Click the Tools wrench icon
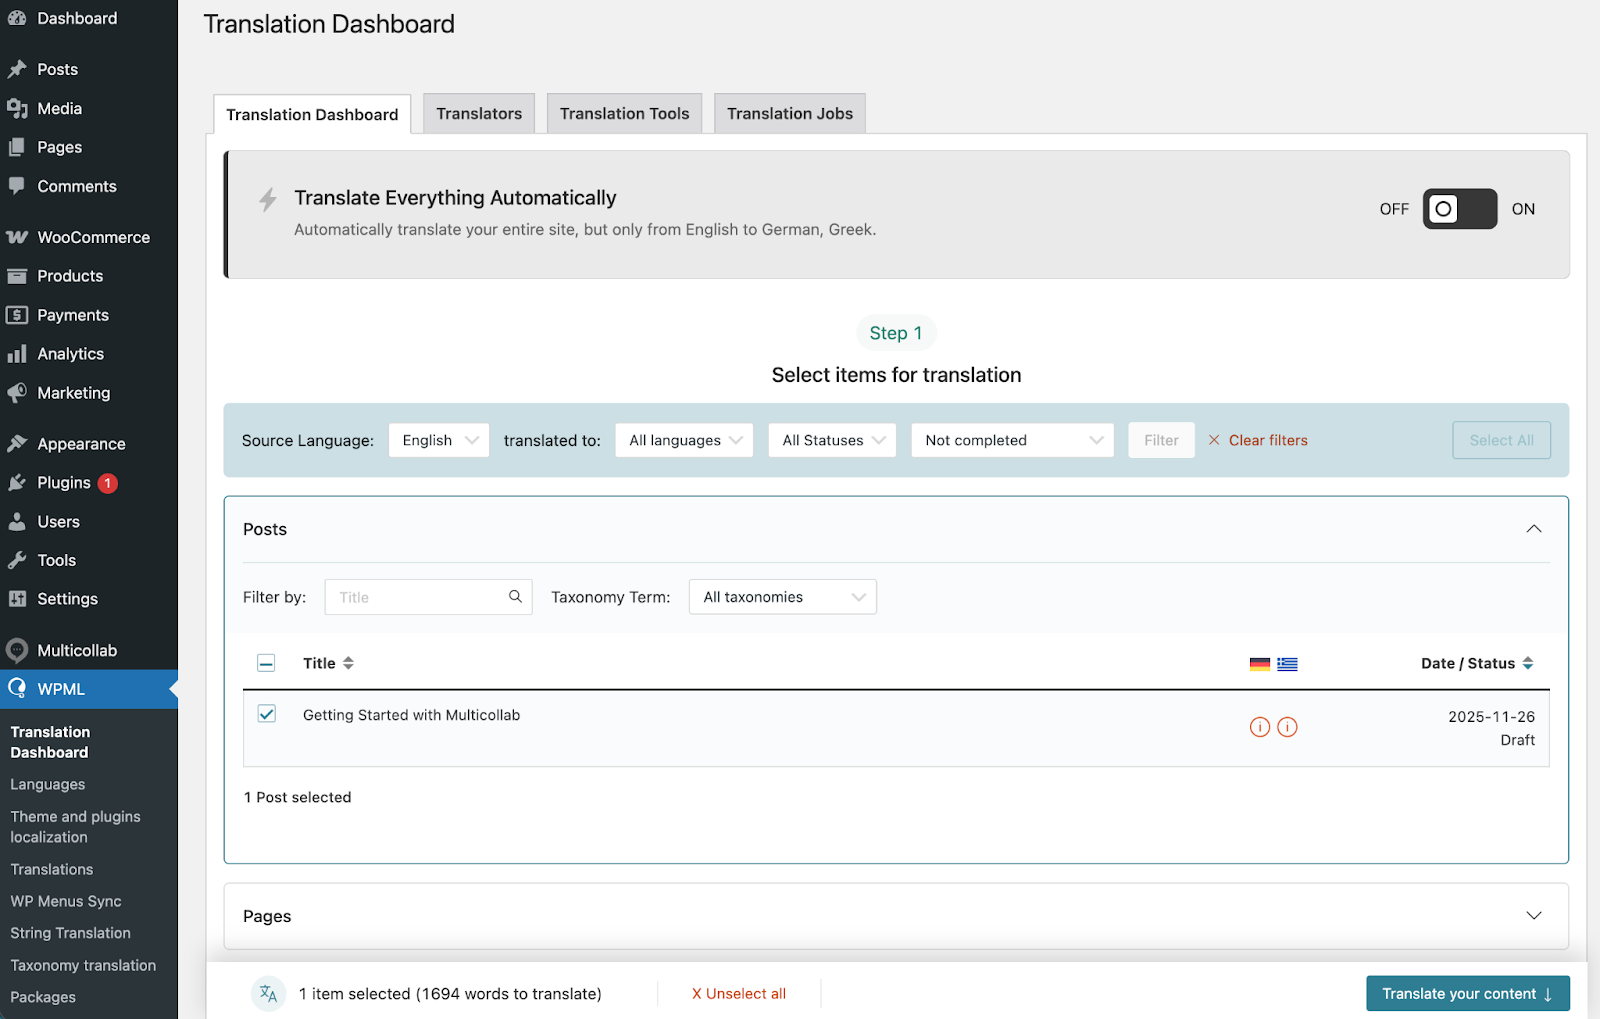Image resolution: width=1600 pixels, height=1019 pixels. 17,561
